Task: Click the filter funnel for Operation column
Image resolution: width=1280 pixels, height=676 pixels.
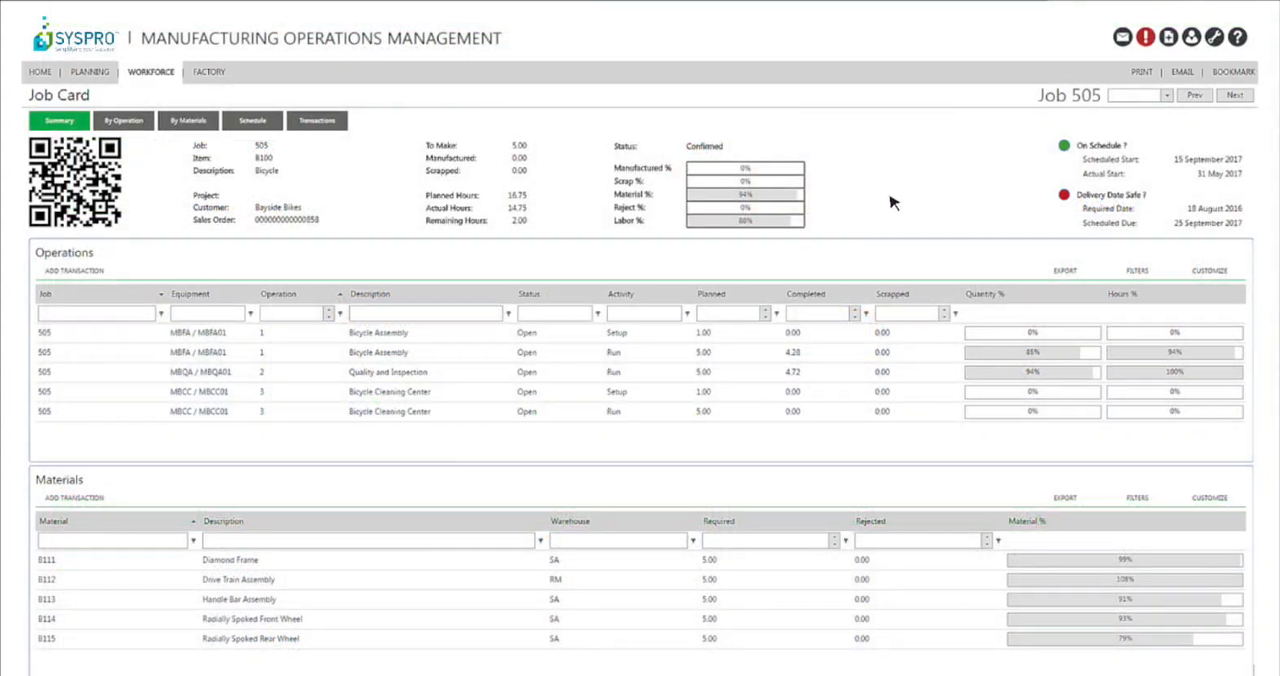Action: [340, 314]
